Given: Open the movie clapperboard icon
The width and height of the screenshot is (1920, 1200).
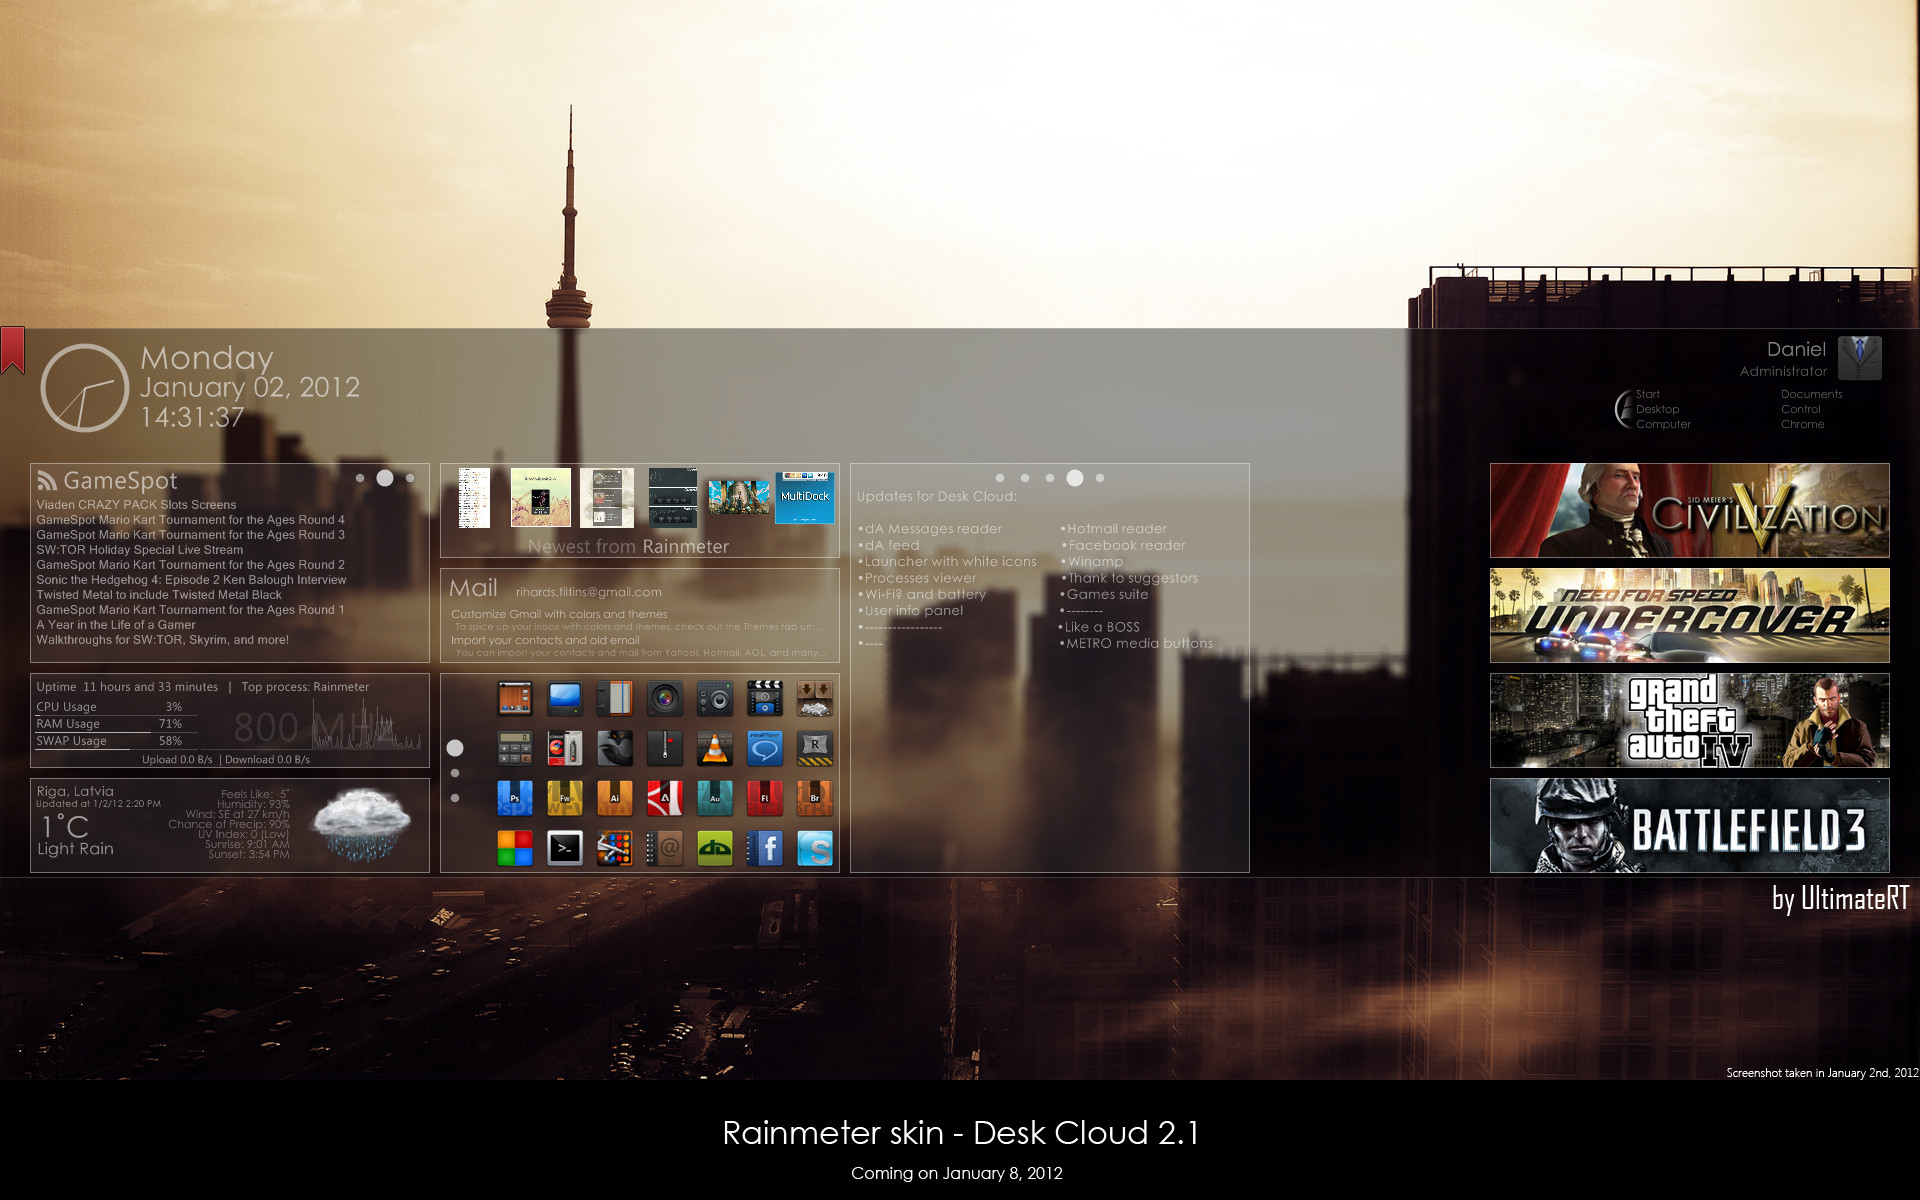Looking at the screenshot, I should (765, 698).
